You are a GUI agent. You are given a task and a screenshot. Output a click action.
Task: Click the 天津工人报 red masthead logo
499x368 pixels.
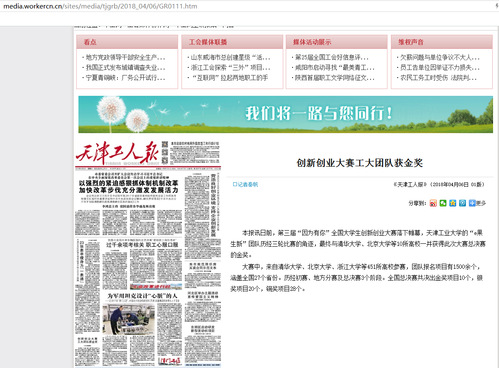point(117,153)
